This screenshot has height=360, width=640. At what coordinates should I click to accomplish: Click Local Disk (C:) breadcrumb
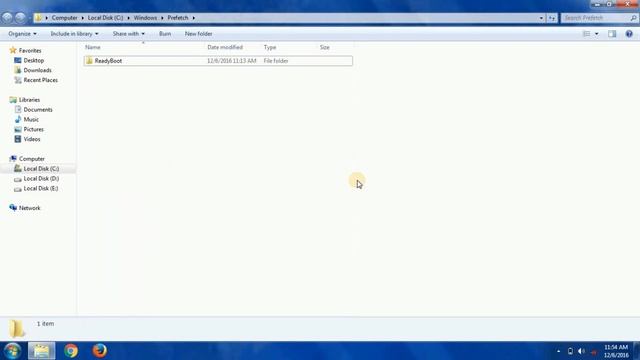coord(105,18)
